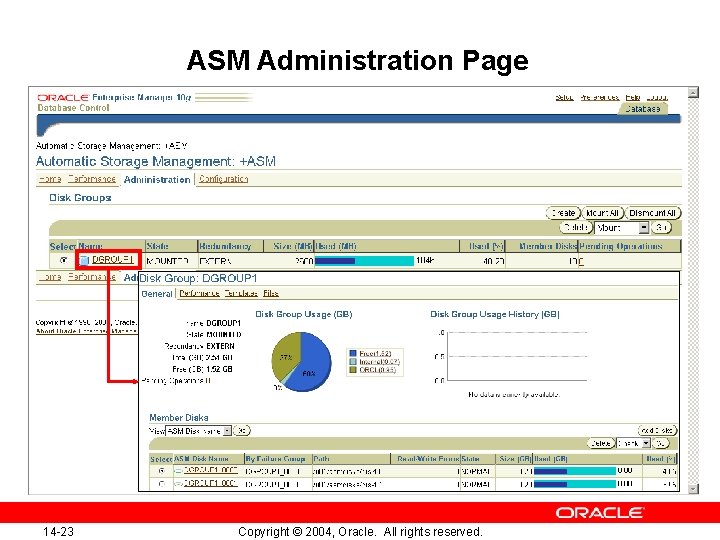Image resolution: width=720 pixels, height=540 pixels.
Task: Open the Templates tab of the disk group
Action: coord(241,293)
